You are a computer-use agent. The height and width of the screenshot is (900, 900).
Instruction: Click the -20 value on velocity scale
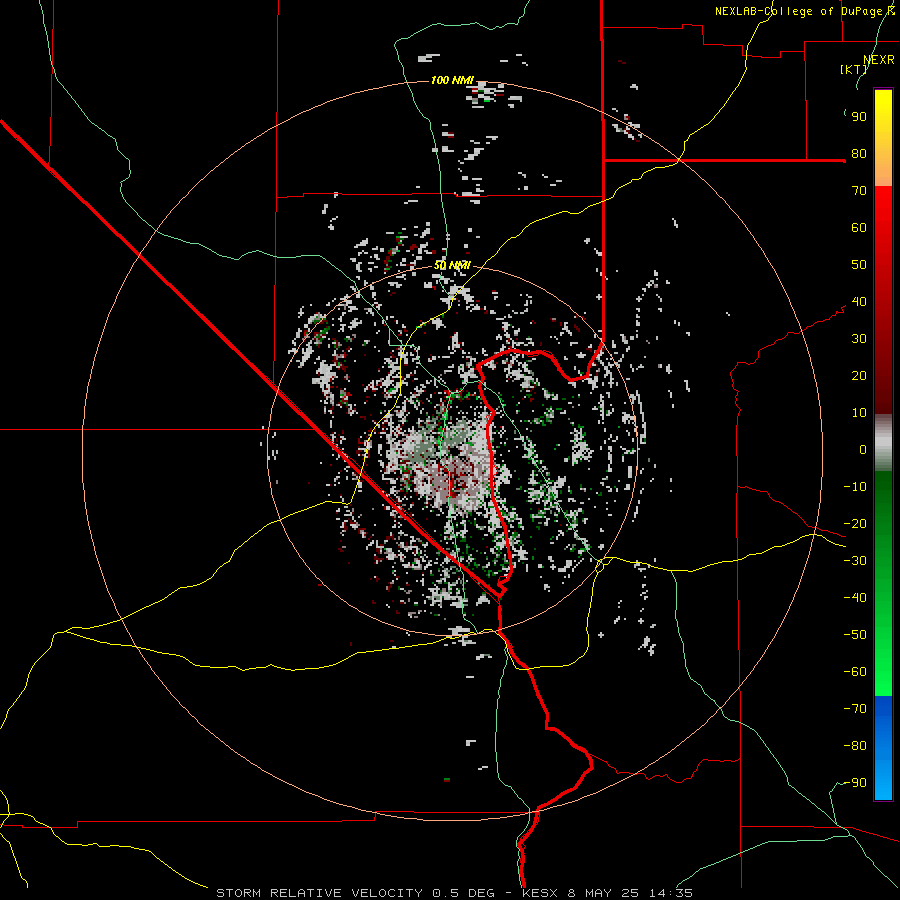(x=855, y=523)
